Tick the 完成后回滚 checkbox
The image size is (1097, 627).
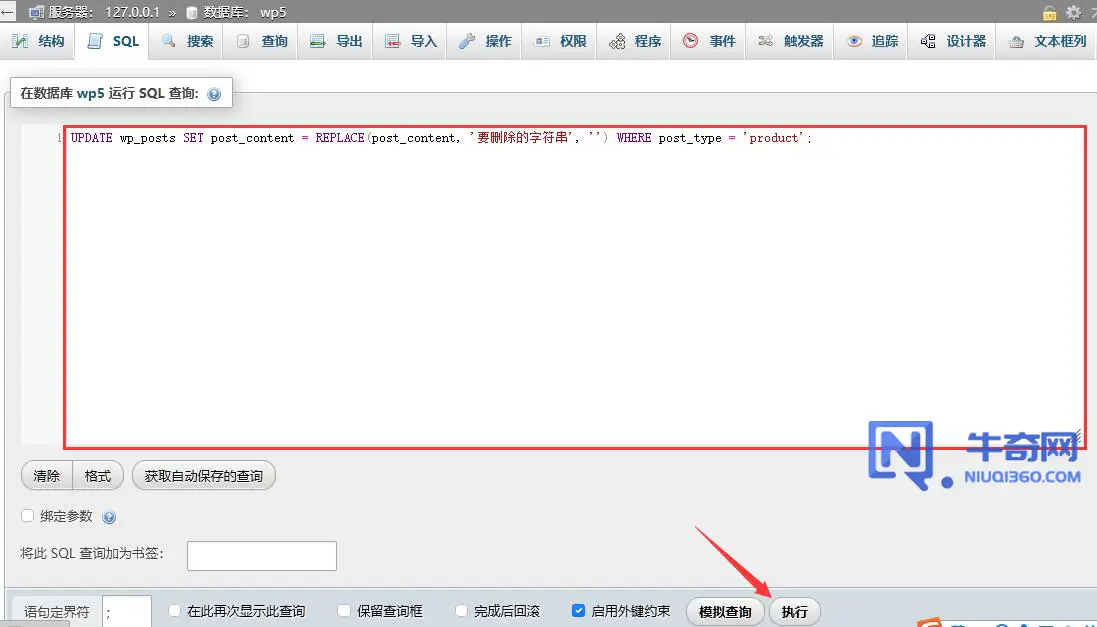(x=462, y=610)
